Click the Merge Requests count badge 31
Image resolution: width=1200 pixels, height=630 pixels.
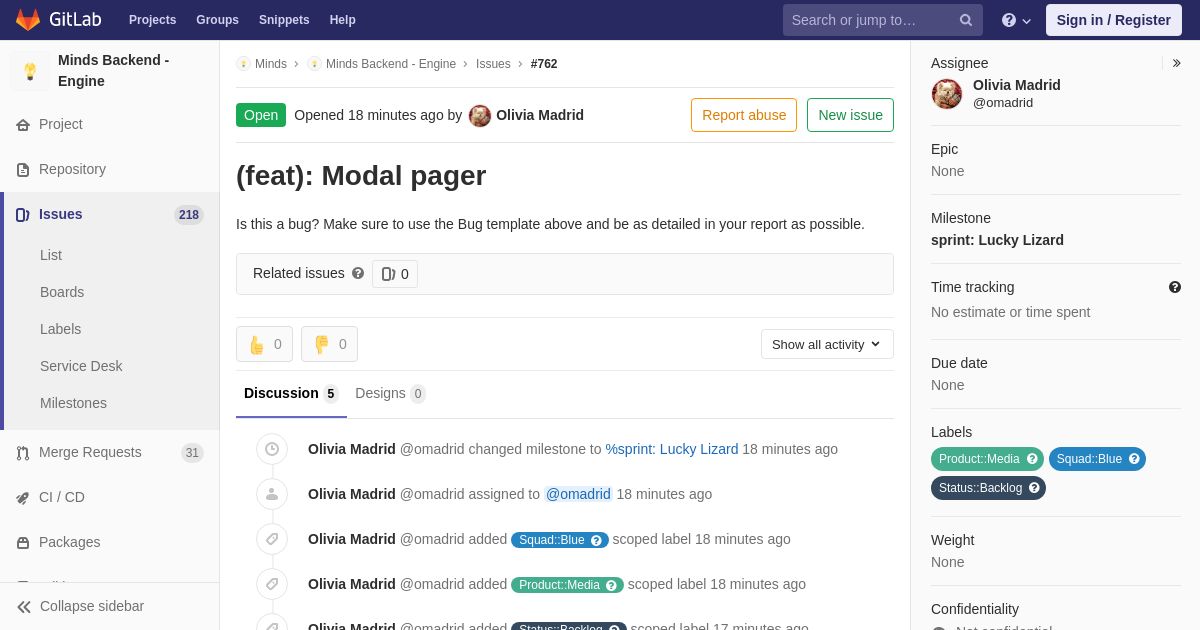click(192, 453)
